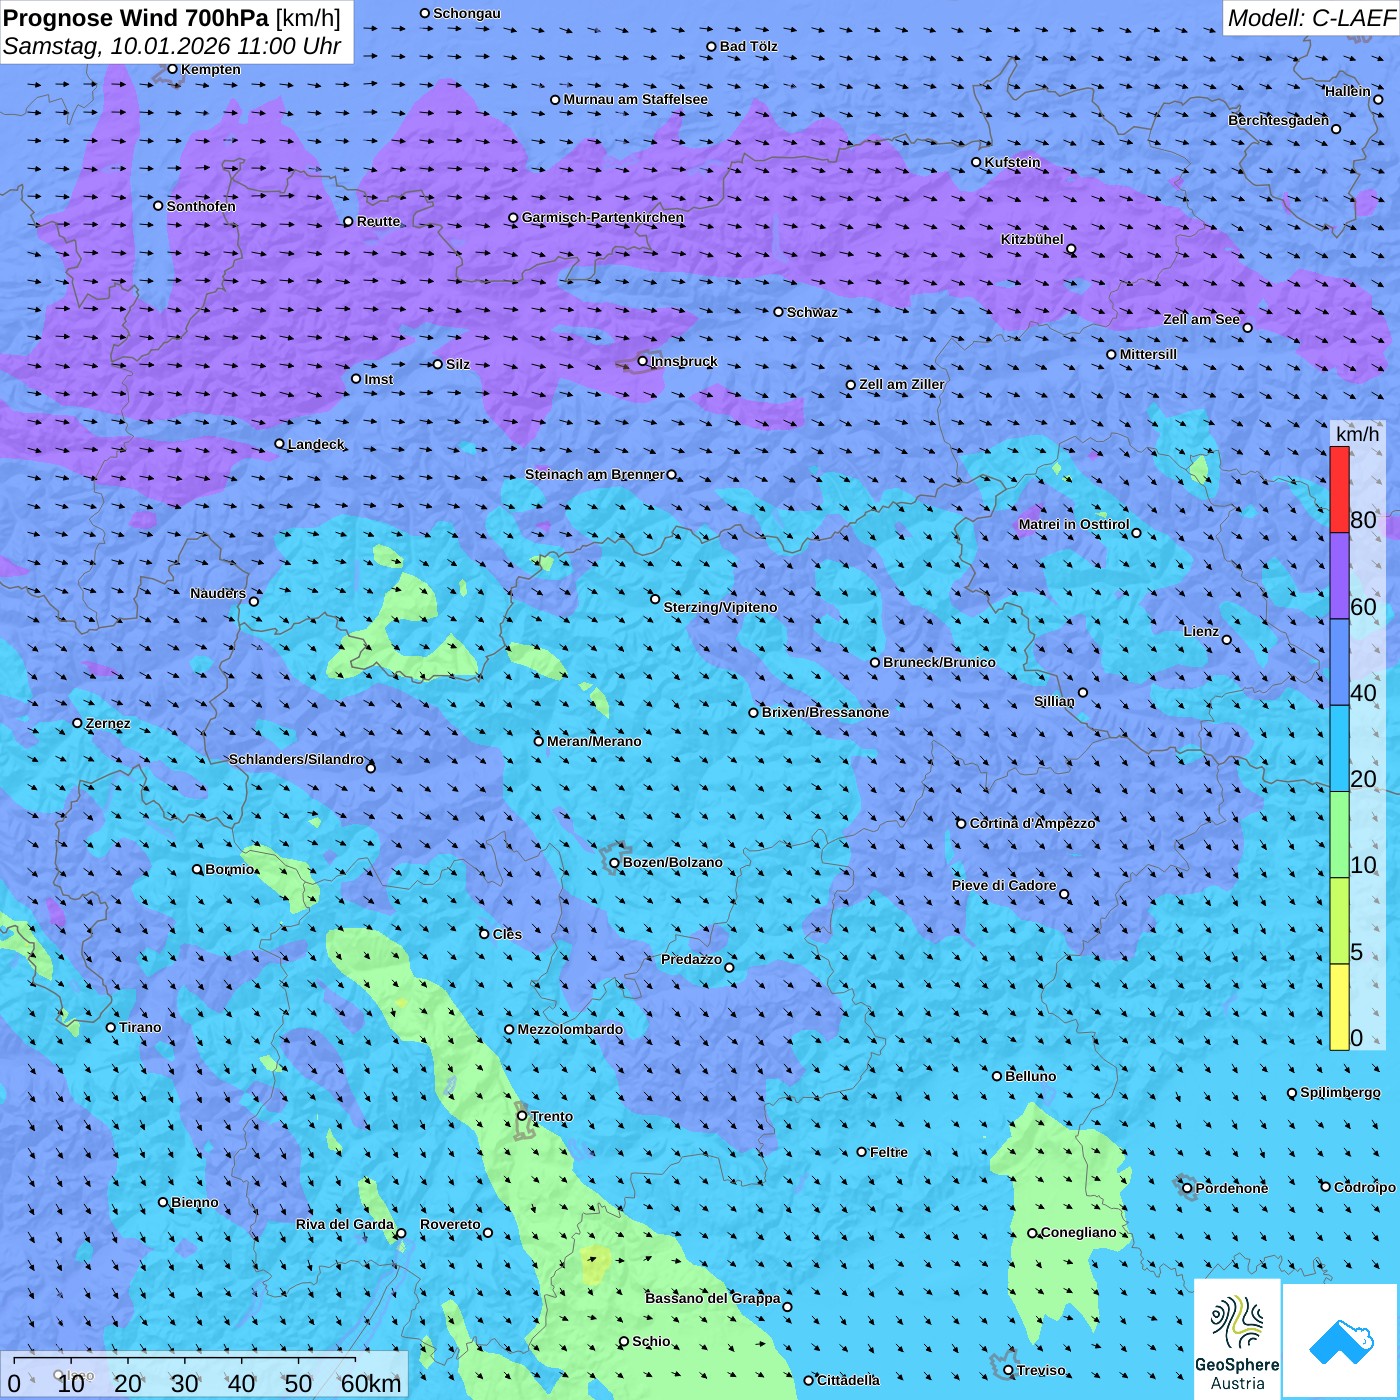Click the Prognose Wind 700hPa title
The width and height of the screenshot is (1400, 1400).
pyautogui.click(x=172, y=18)
